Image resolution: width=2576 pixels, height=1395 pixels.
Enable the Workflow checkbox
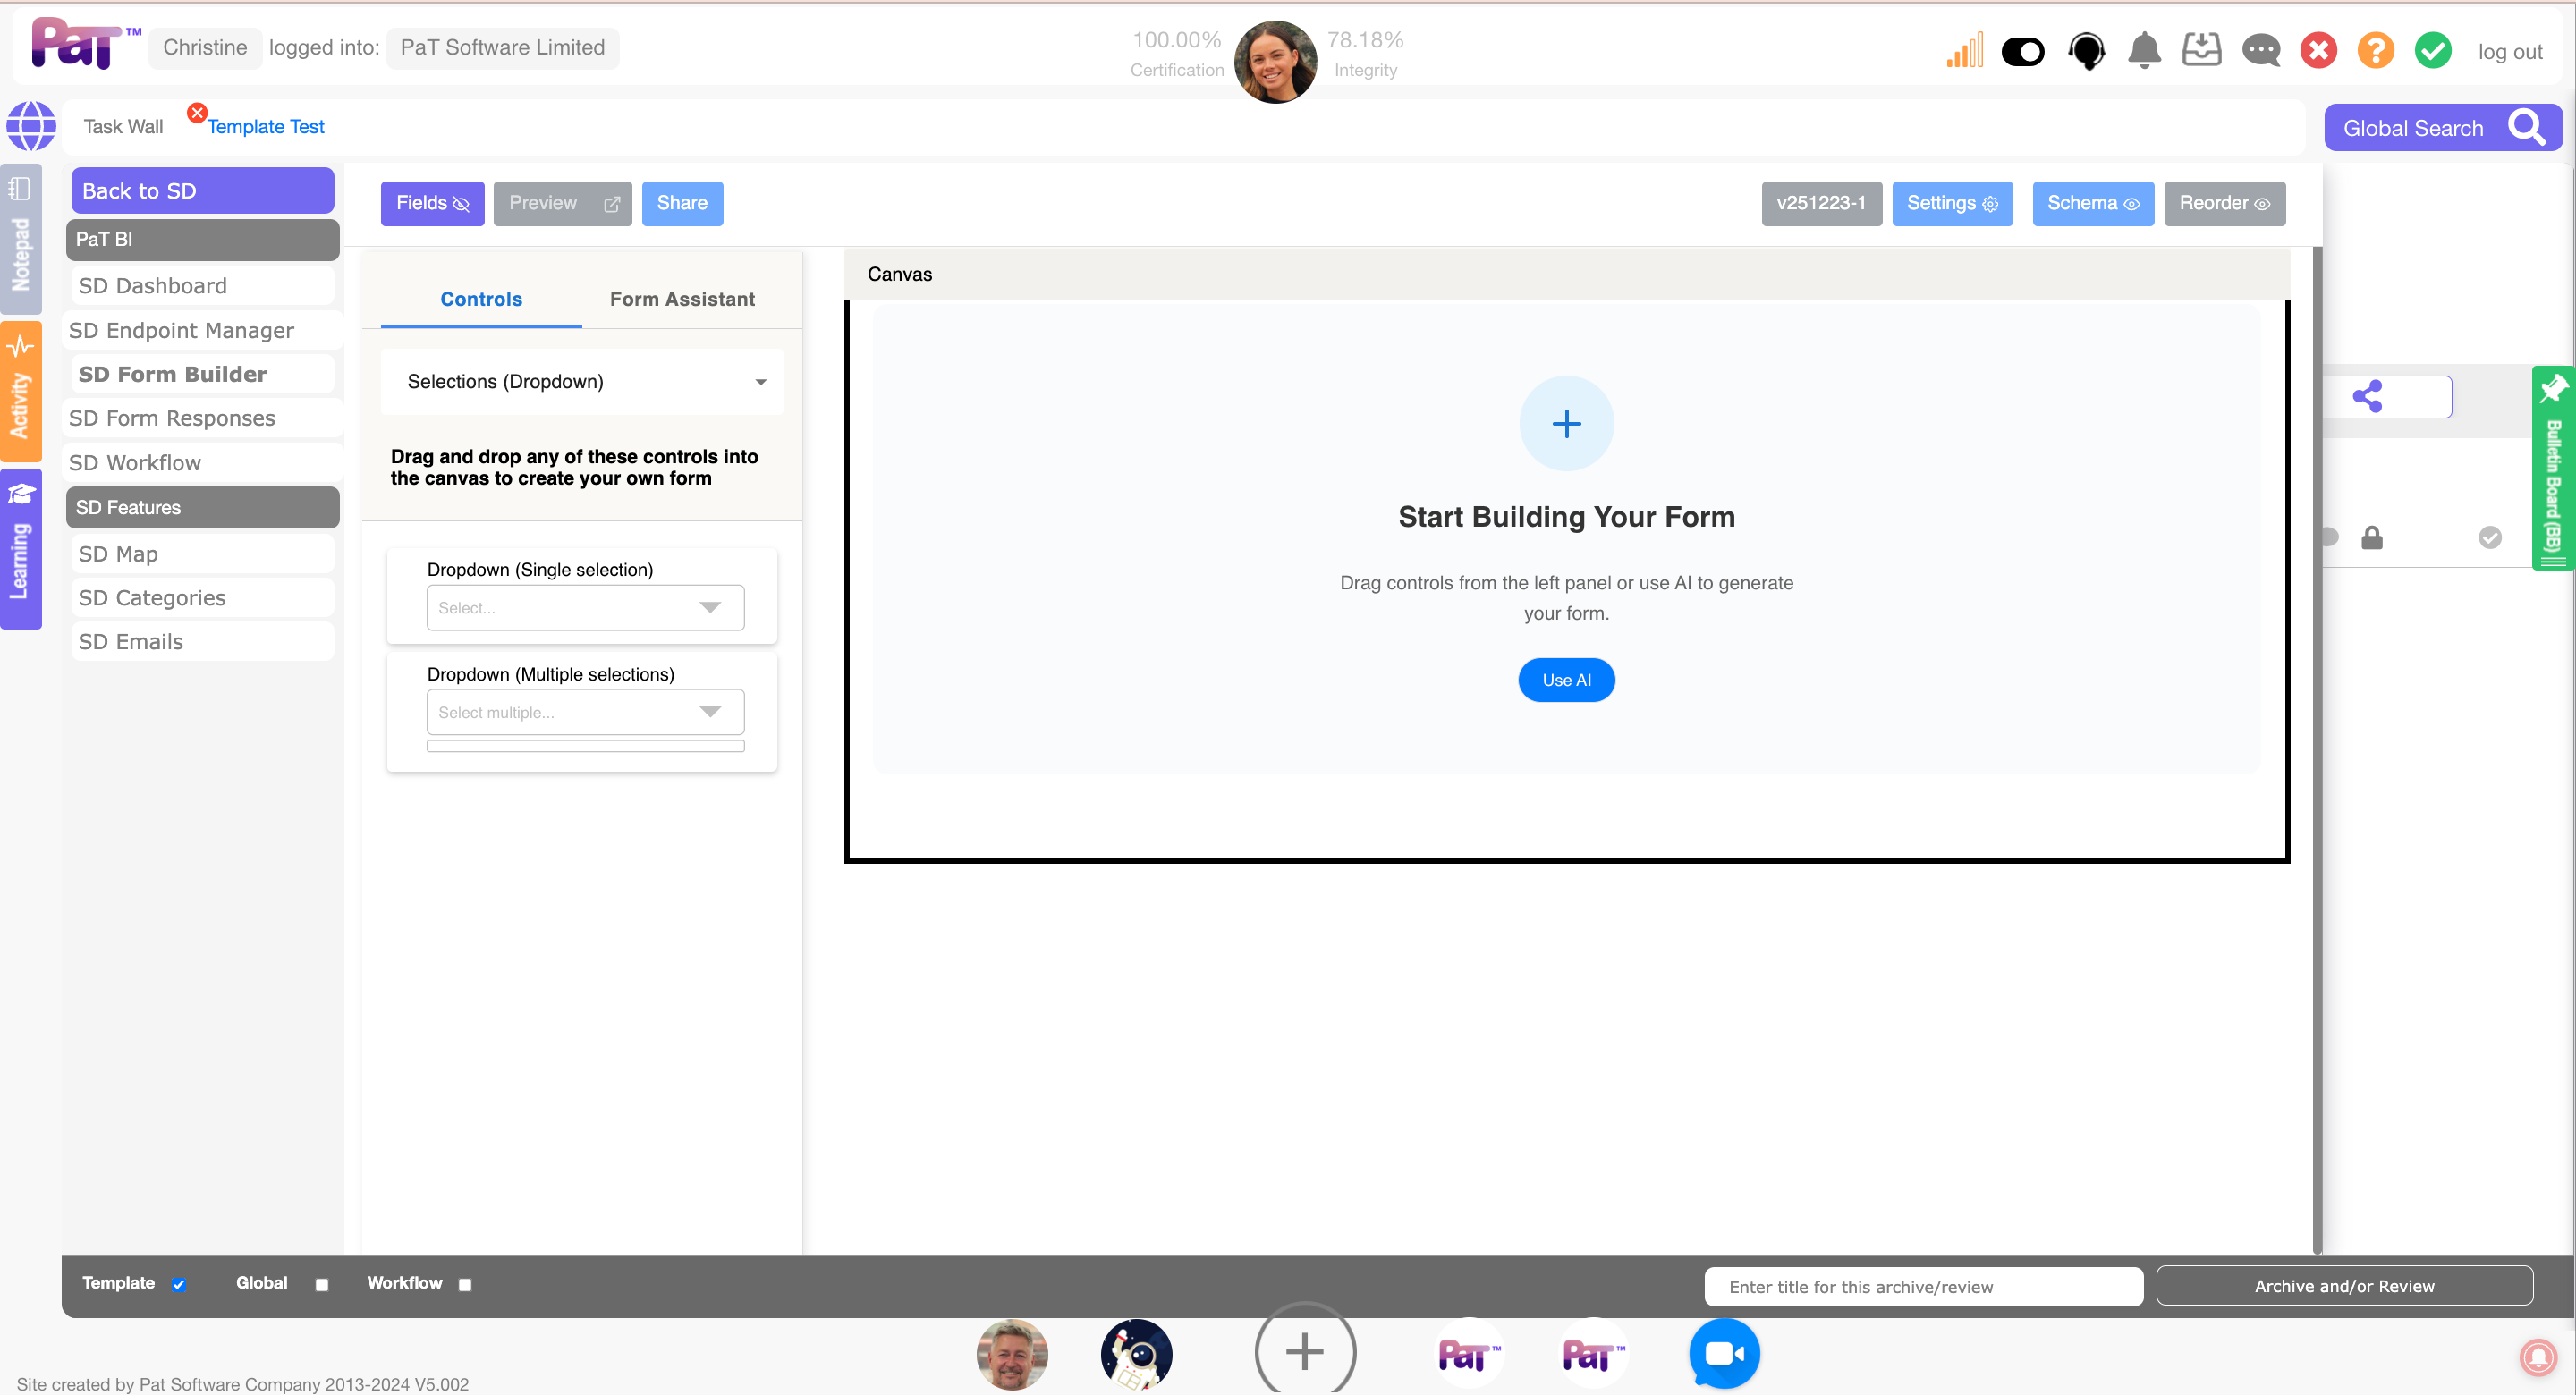click(465, 1284)
